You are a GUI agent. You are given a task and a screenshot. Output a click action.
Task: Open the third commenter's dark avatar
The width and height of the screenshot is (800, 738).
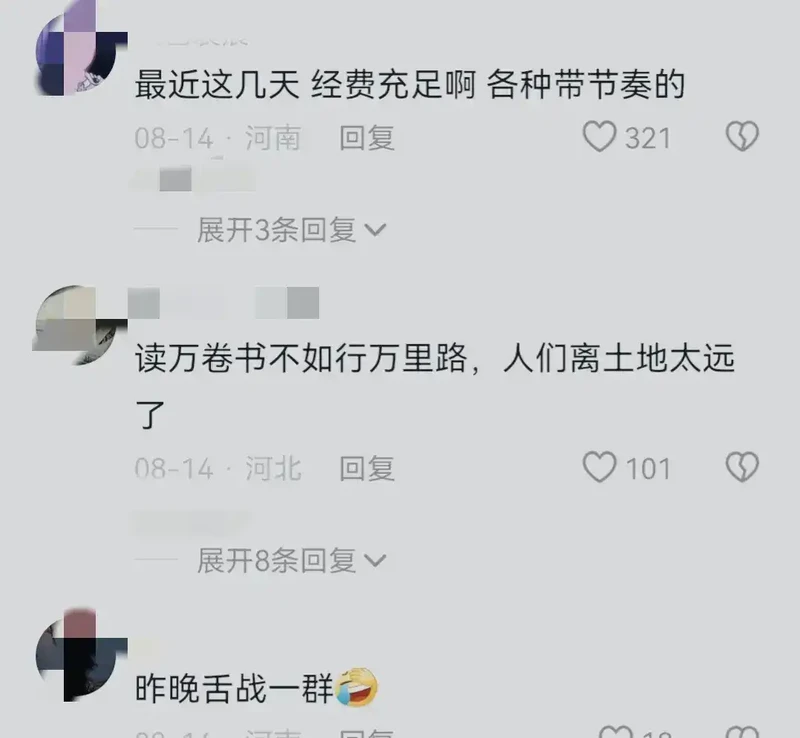[x=81, y=655]
